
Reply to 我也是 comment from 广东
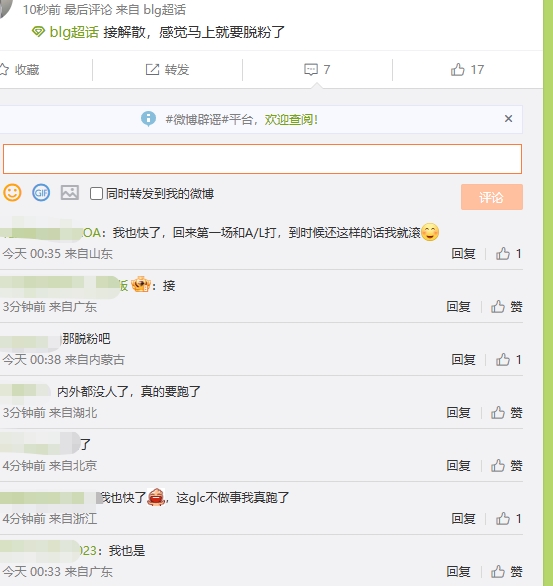(x=458, y=571)
